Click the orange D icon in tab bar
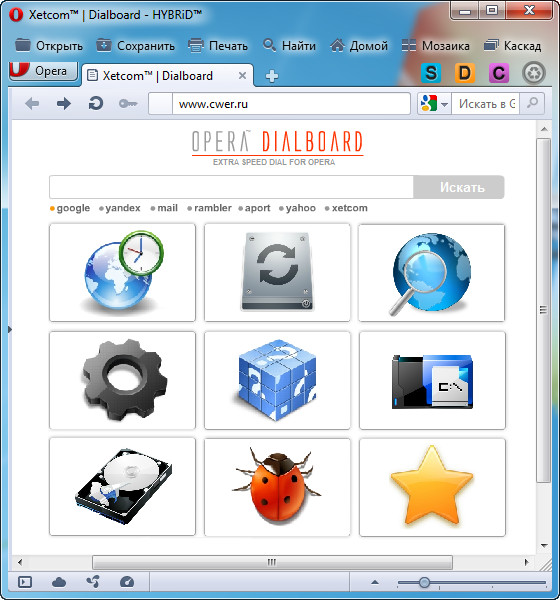 tap(465, 73)
